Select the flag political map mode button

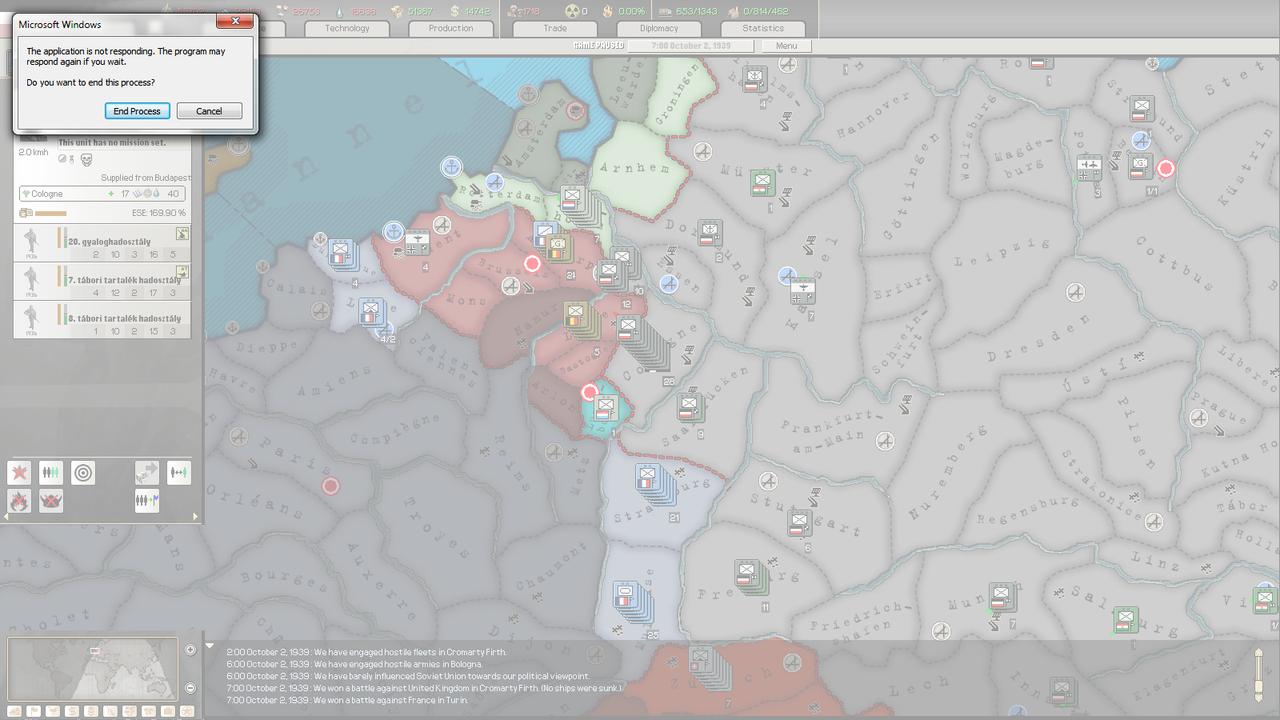tap(35, 711)
